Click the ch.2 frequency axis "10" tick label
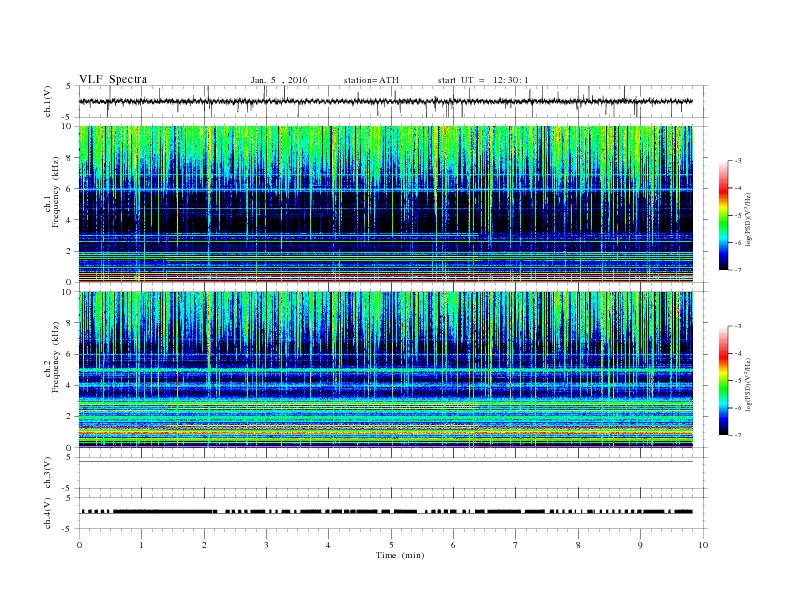 pyautogui.click(x=68, y=292)
